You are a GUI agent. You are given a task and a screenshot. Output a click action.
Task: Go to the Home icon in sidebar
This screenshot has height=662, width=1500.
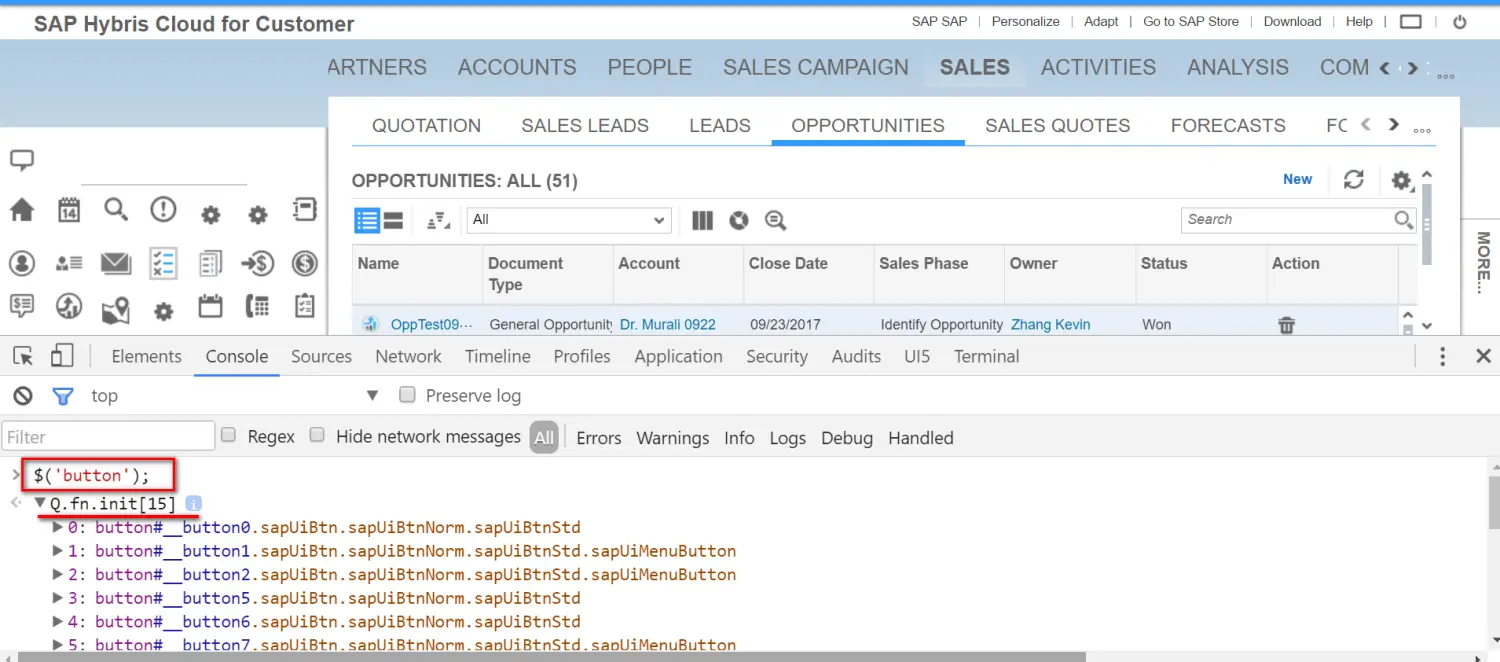pos(22,210)
